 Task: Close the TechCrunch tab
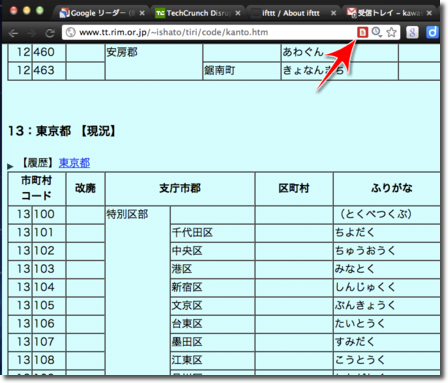(x=238, y=13)
